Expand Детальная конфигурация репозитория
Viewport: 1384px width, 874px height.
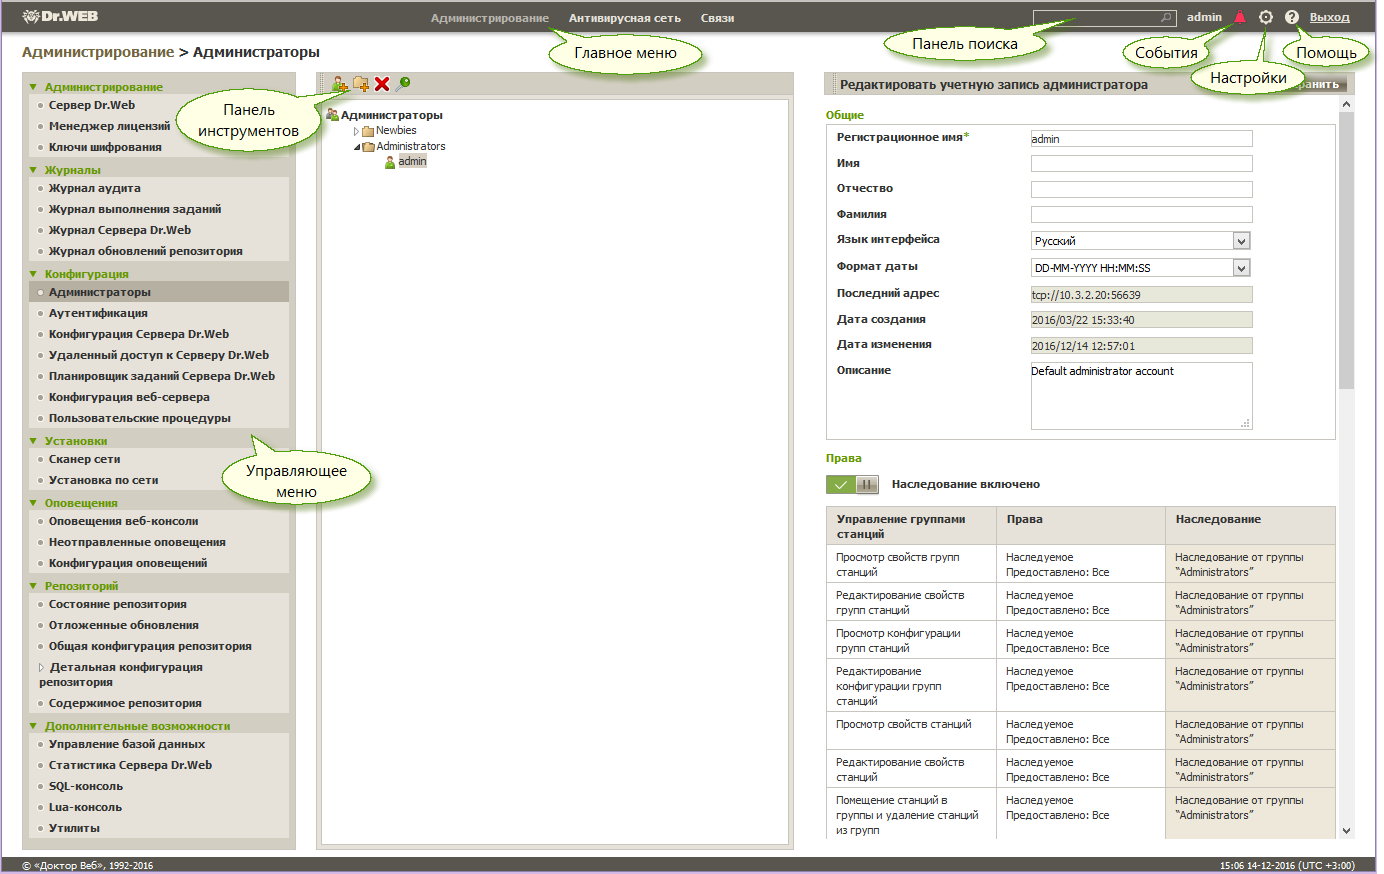tap(42, 667)
